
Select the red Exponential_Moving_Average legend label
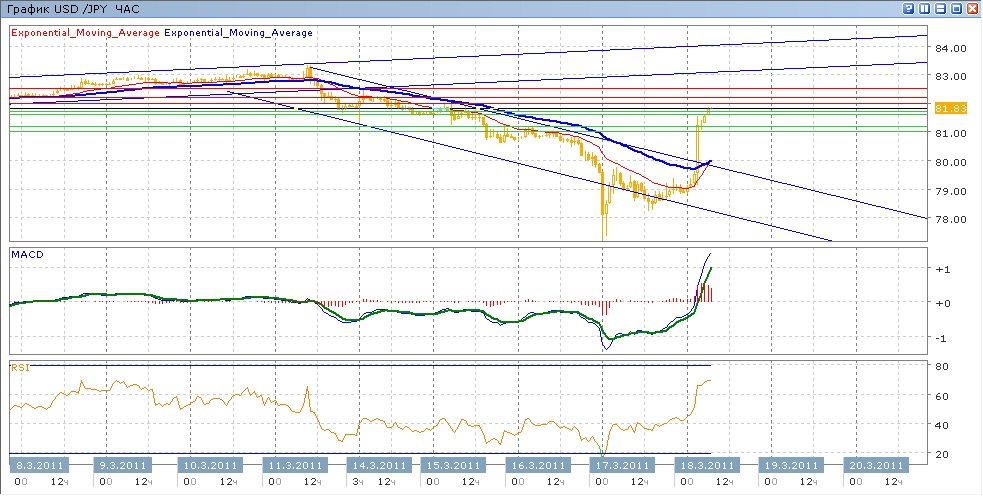click(x=85, y=33)
